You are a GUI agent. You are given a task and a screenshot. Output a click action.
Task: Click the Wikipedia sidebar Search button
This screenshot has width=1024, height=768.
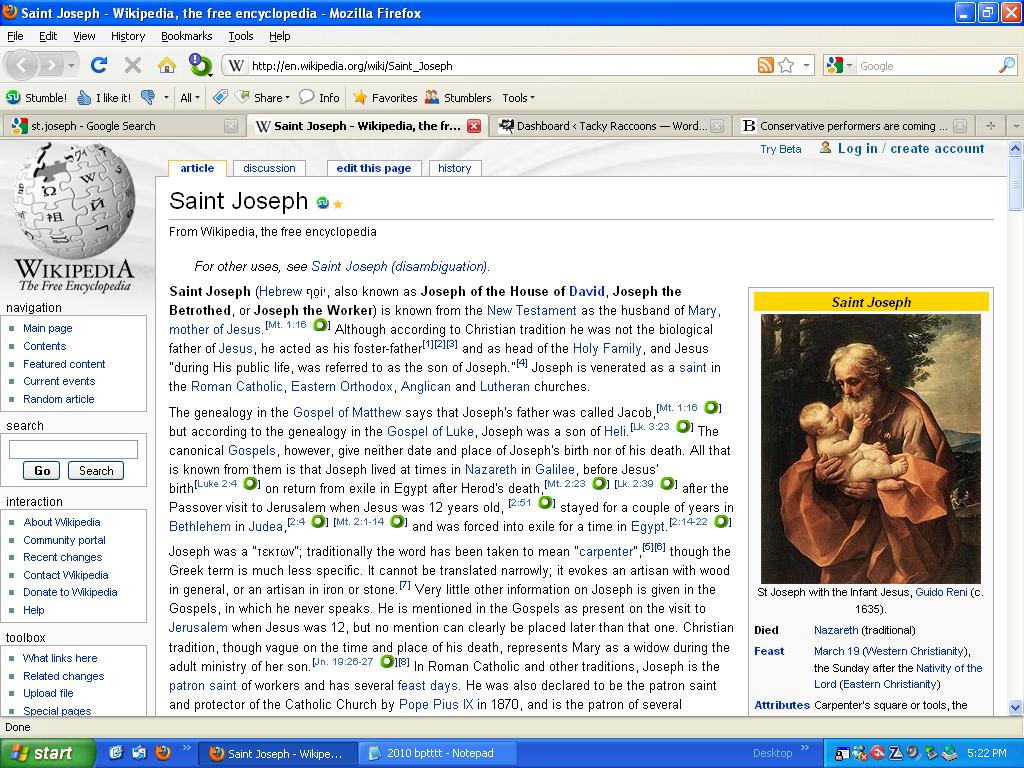(x=96, y=470)
